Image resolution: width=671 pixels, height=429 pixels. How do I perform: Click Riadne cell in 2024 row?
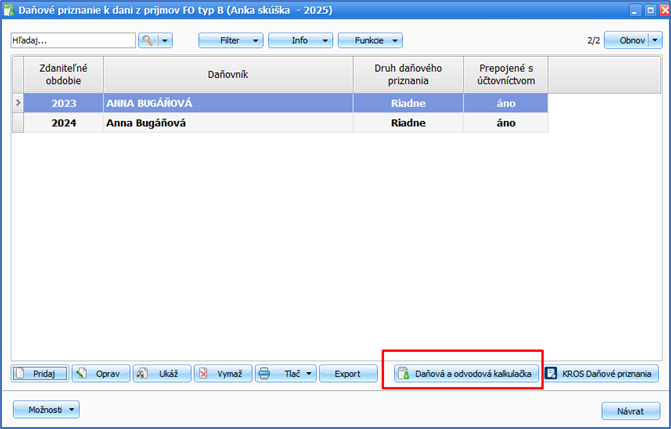pyautogui.click(x=408, y=123)
